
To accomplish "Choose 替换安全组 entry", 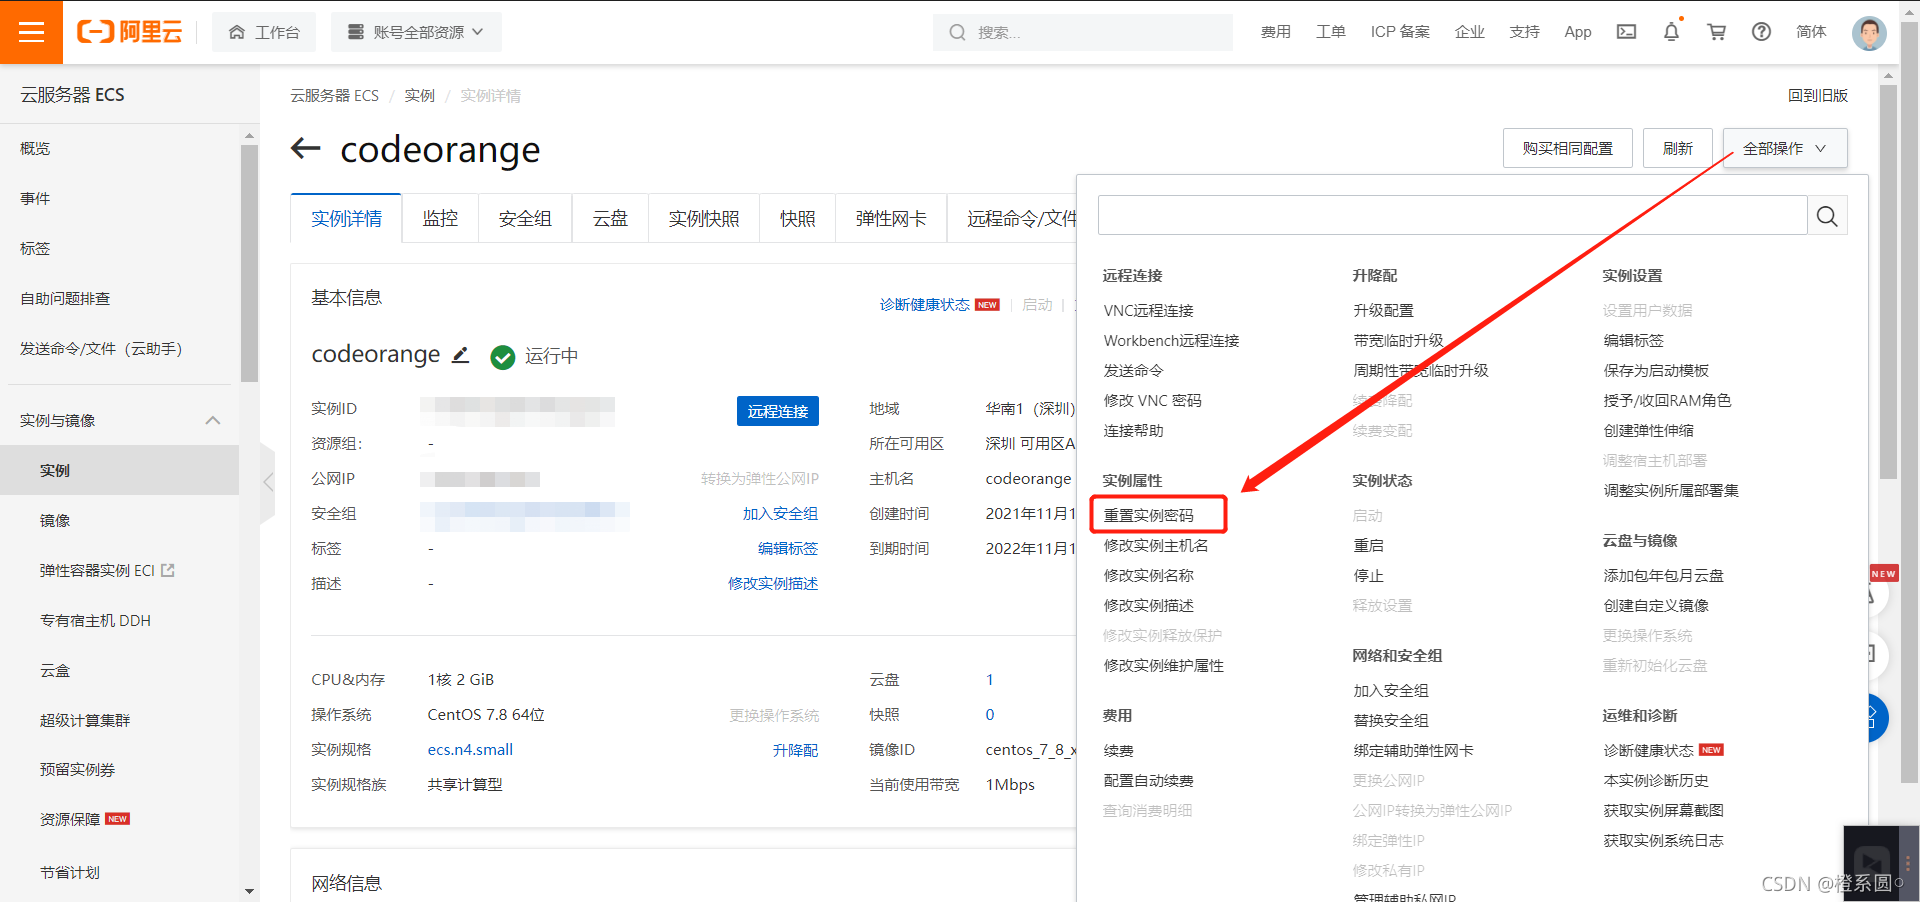I will 1391,721.
